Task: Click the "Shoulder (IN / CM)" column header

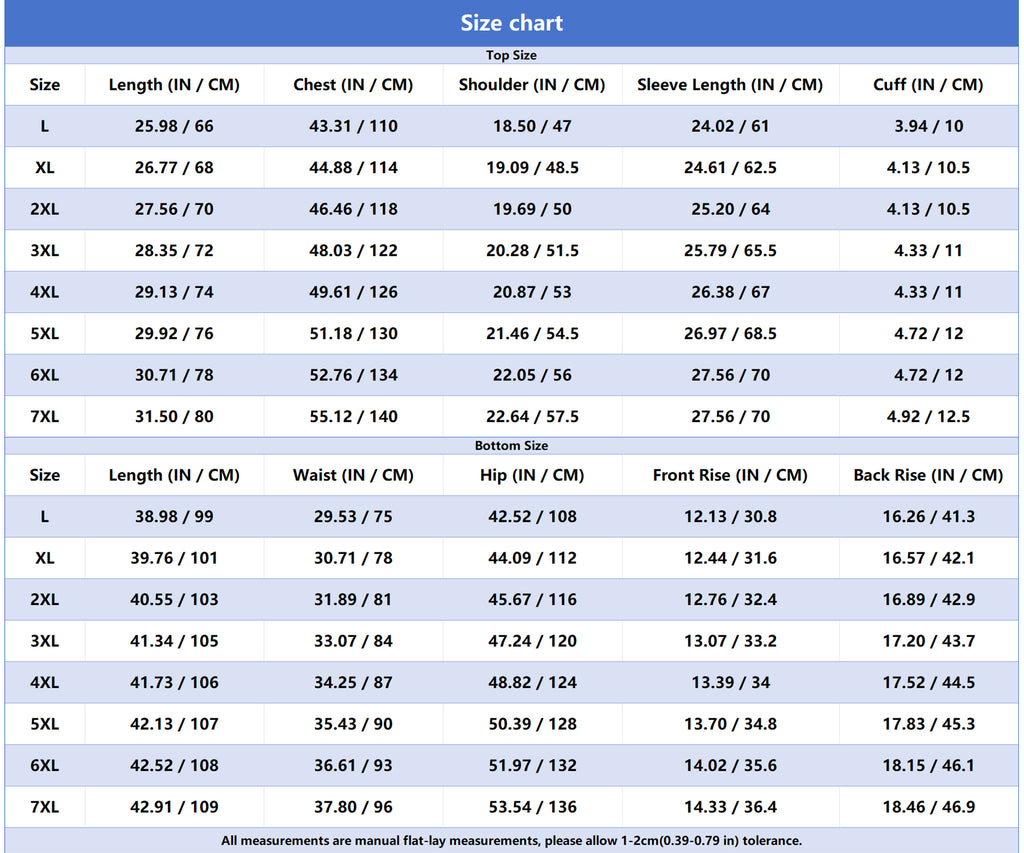Action: (532, 84)
